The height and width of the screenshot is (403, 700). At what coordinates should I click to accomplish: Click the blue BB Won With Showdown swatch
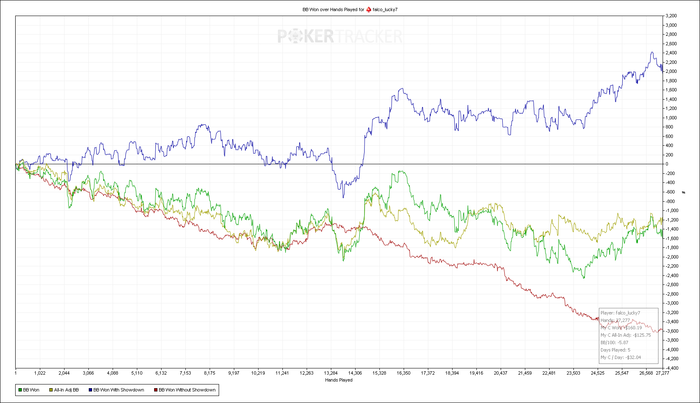91,390
